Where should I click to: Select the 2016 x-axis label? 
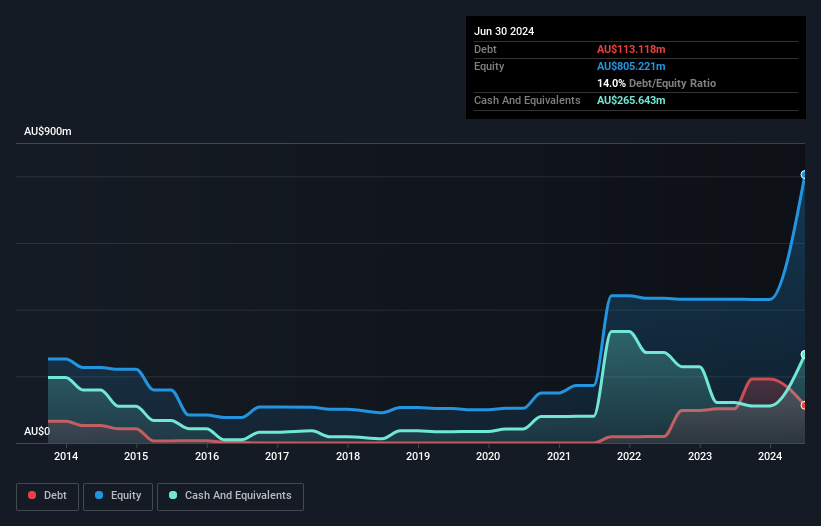click(x=207, y=456)
